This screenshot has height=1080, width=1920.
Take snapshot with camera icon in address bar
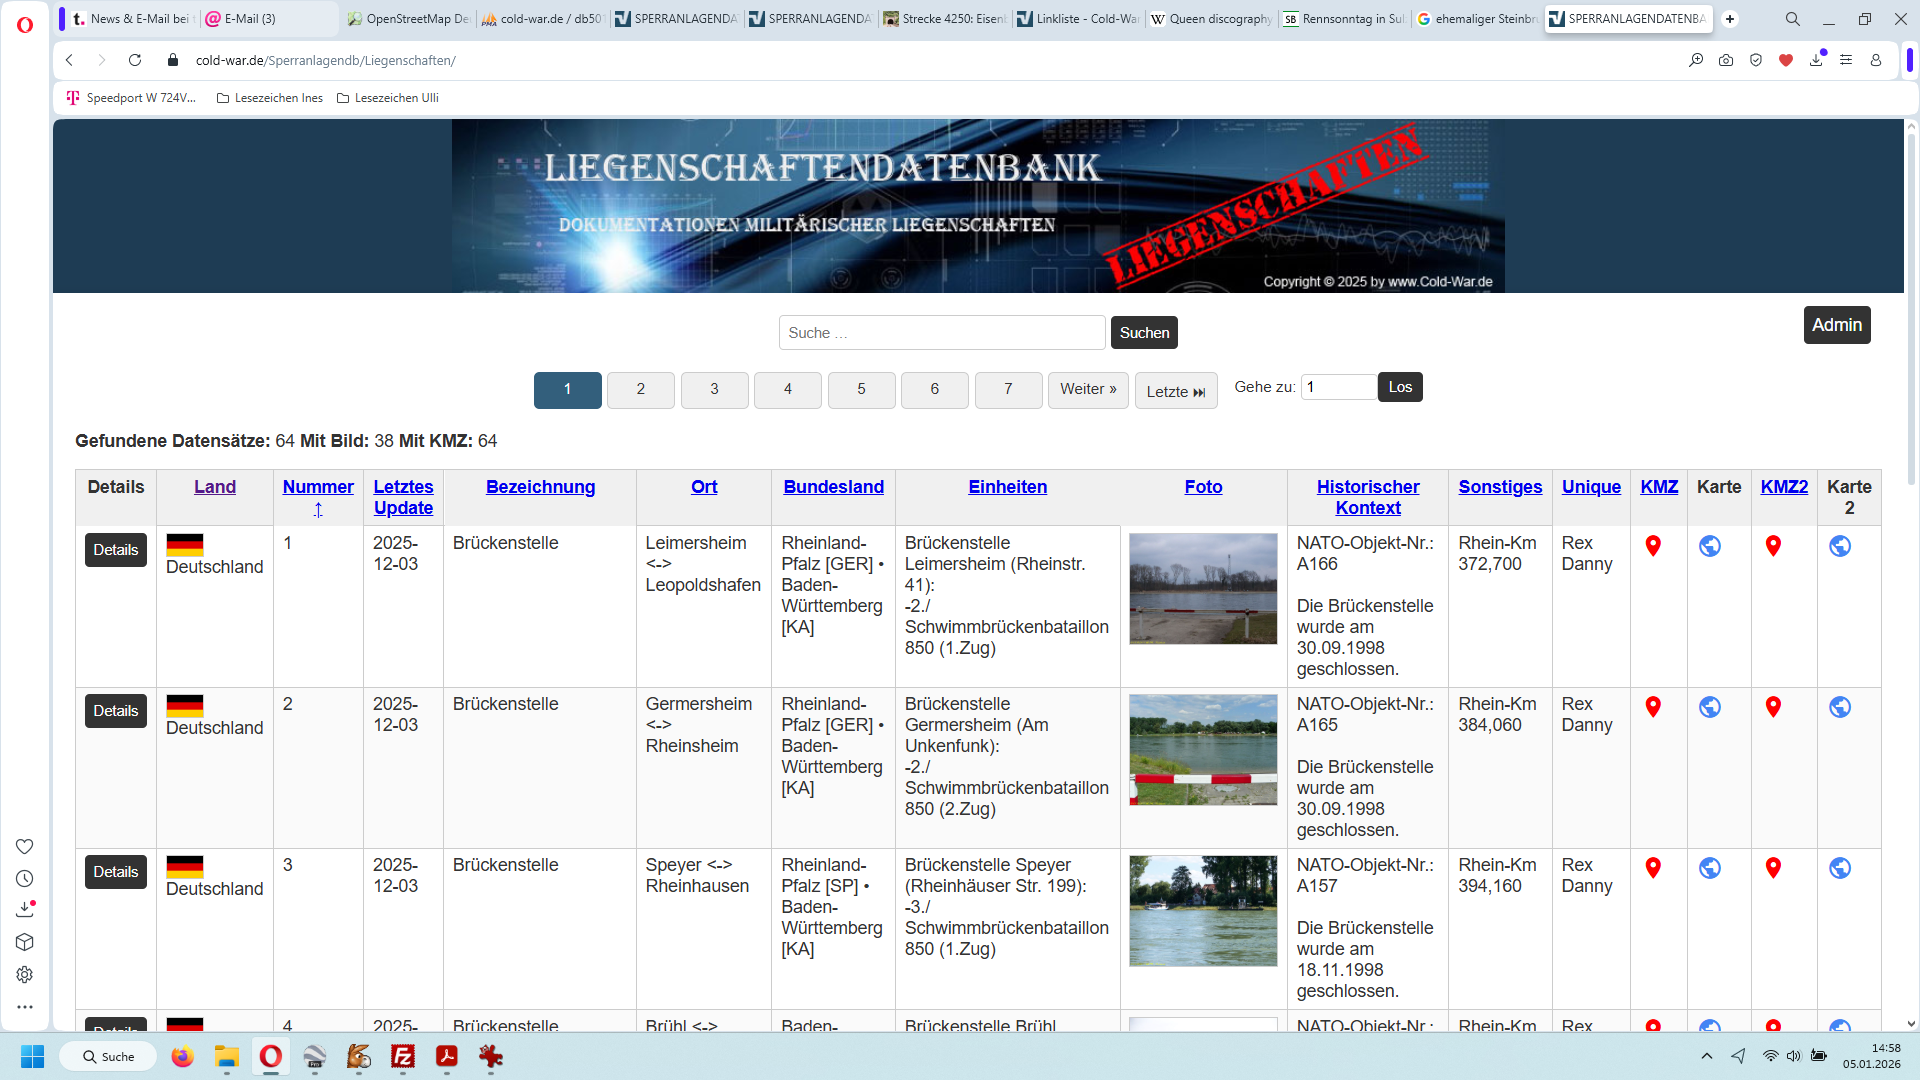pyautogui.click(x=1726, y=60)
